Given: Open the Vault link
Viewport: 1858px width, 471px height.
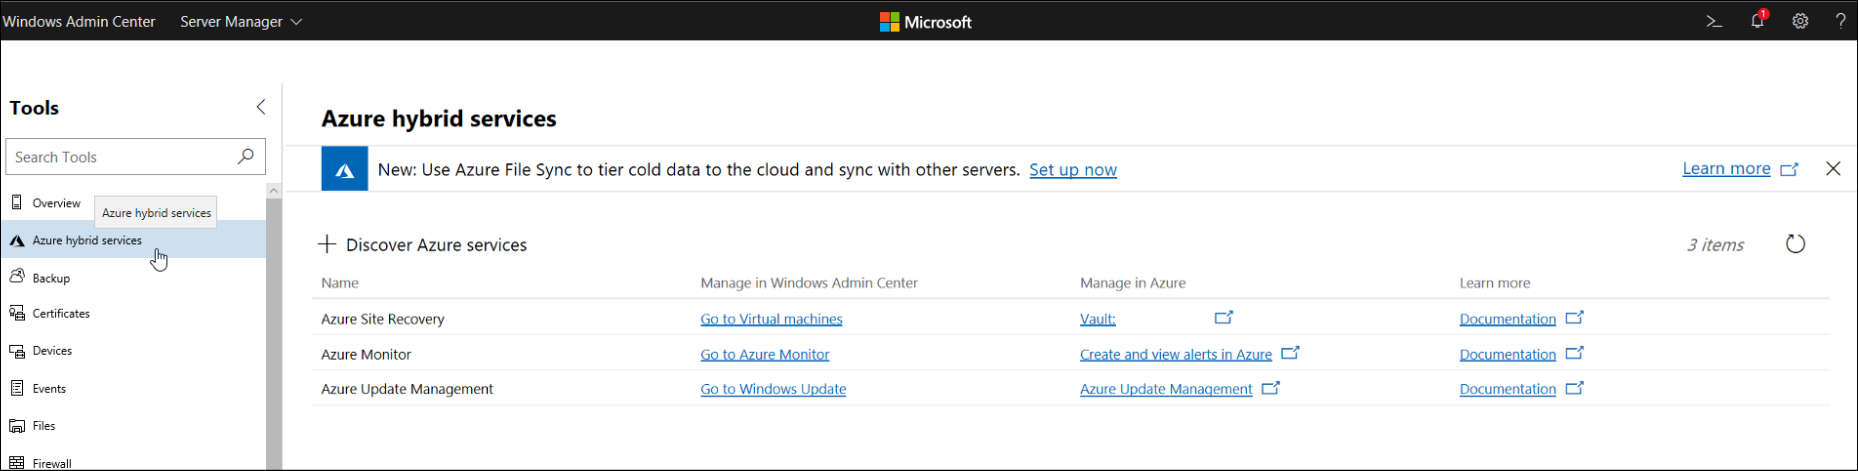Looking at the screenshot, I should pyautogui.click(x=1098, y=319).
